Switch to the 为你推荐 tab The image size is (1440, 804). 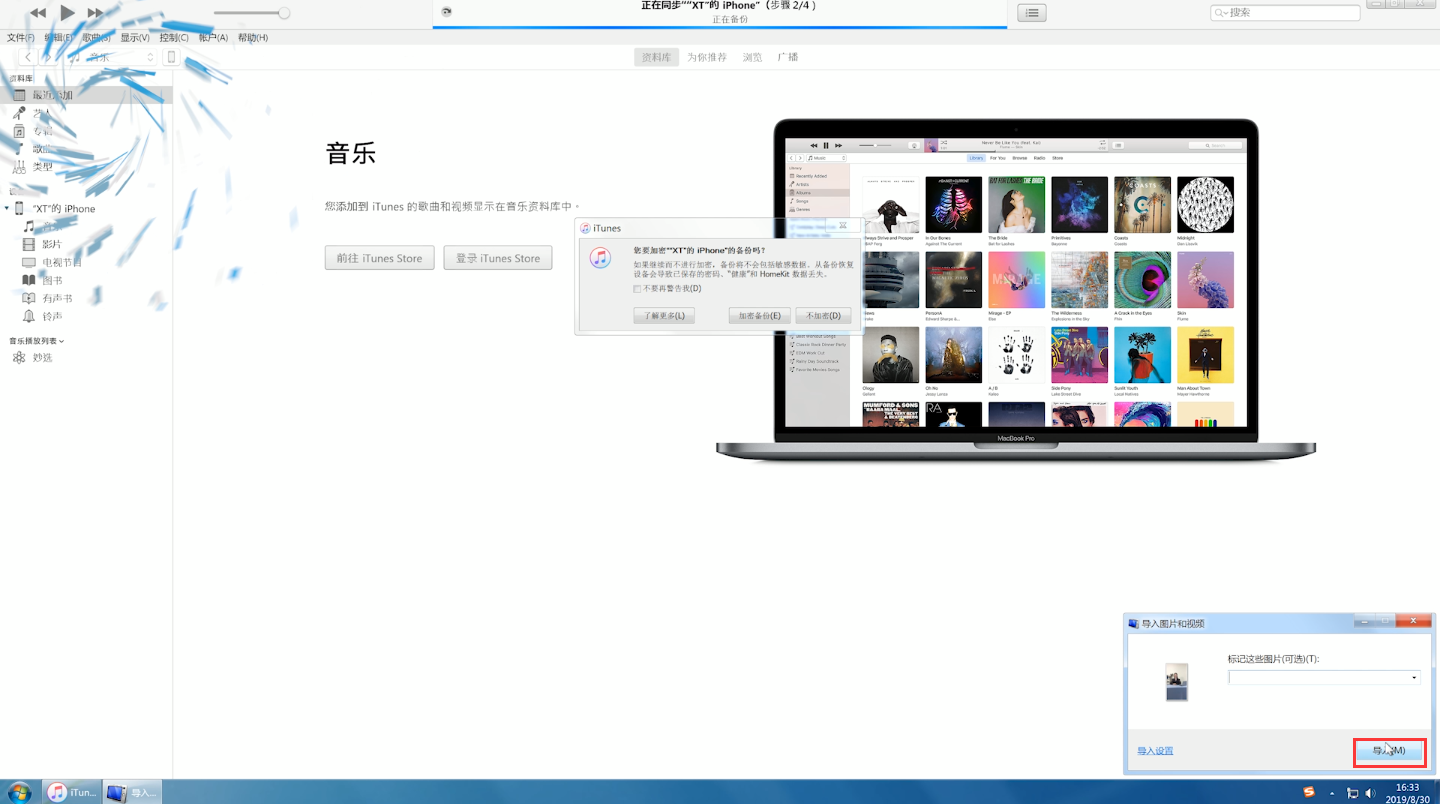[707, 57]
